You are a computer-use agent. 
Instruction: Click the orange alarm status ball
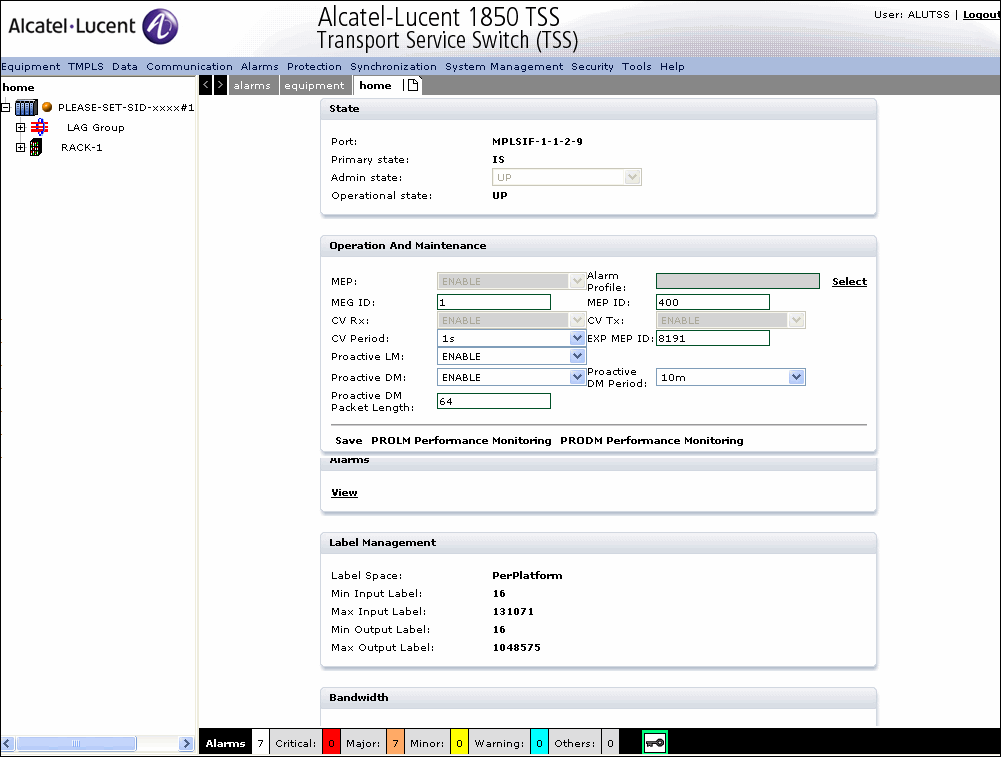coord(47,107)
